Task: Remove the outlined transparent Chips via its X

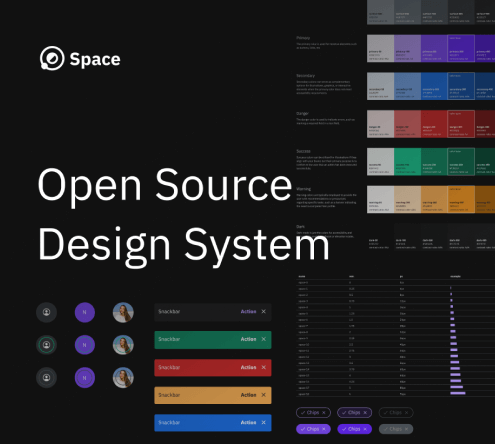Action: pyautogui.click(x=324, y=413)
